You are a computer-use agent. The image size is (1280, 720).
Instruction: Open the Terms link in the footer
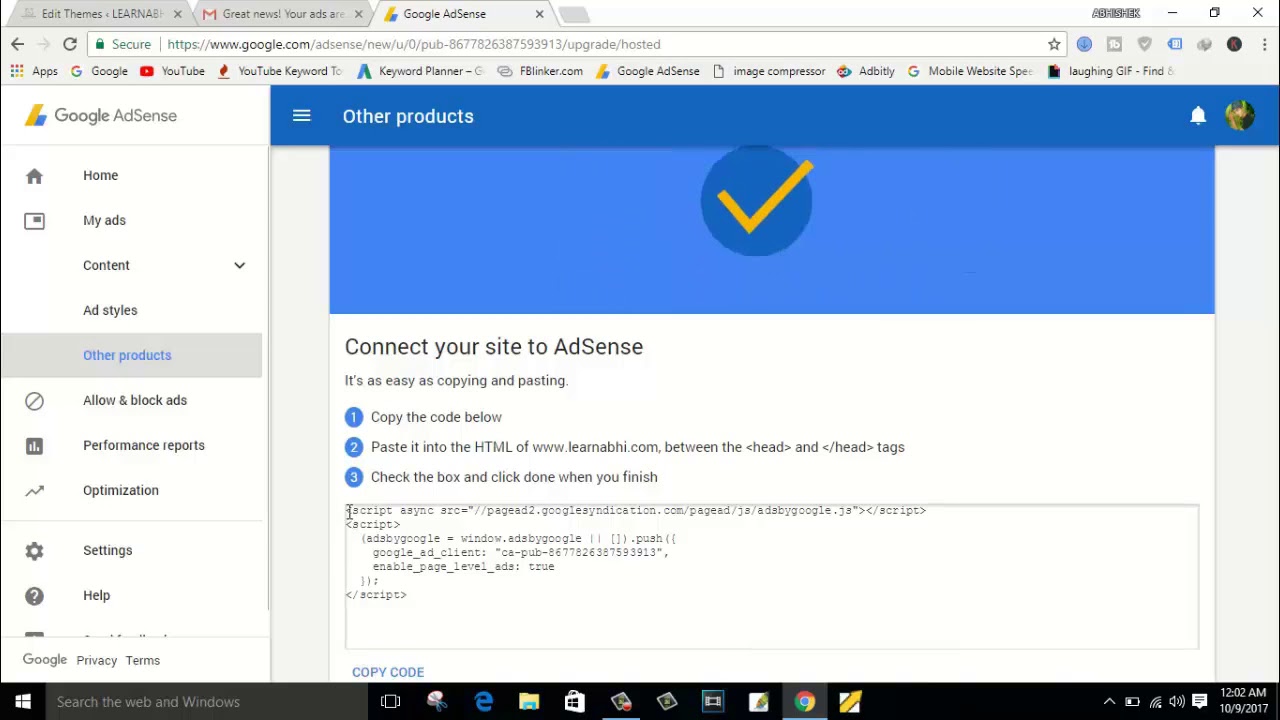[143, 661]
